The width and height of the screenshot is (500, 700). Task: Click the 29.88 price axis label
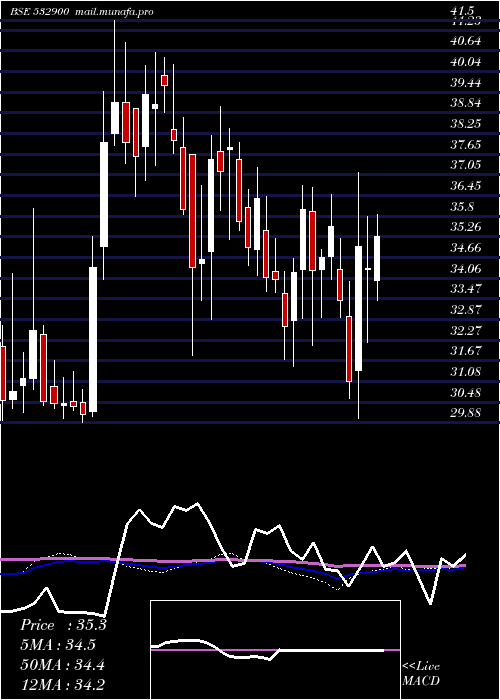click(466, 413)
